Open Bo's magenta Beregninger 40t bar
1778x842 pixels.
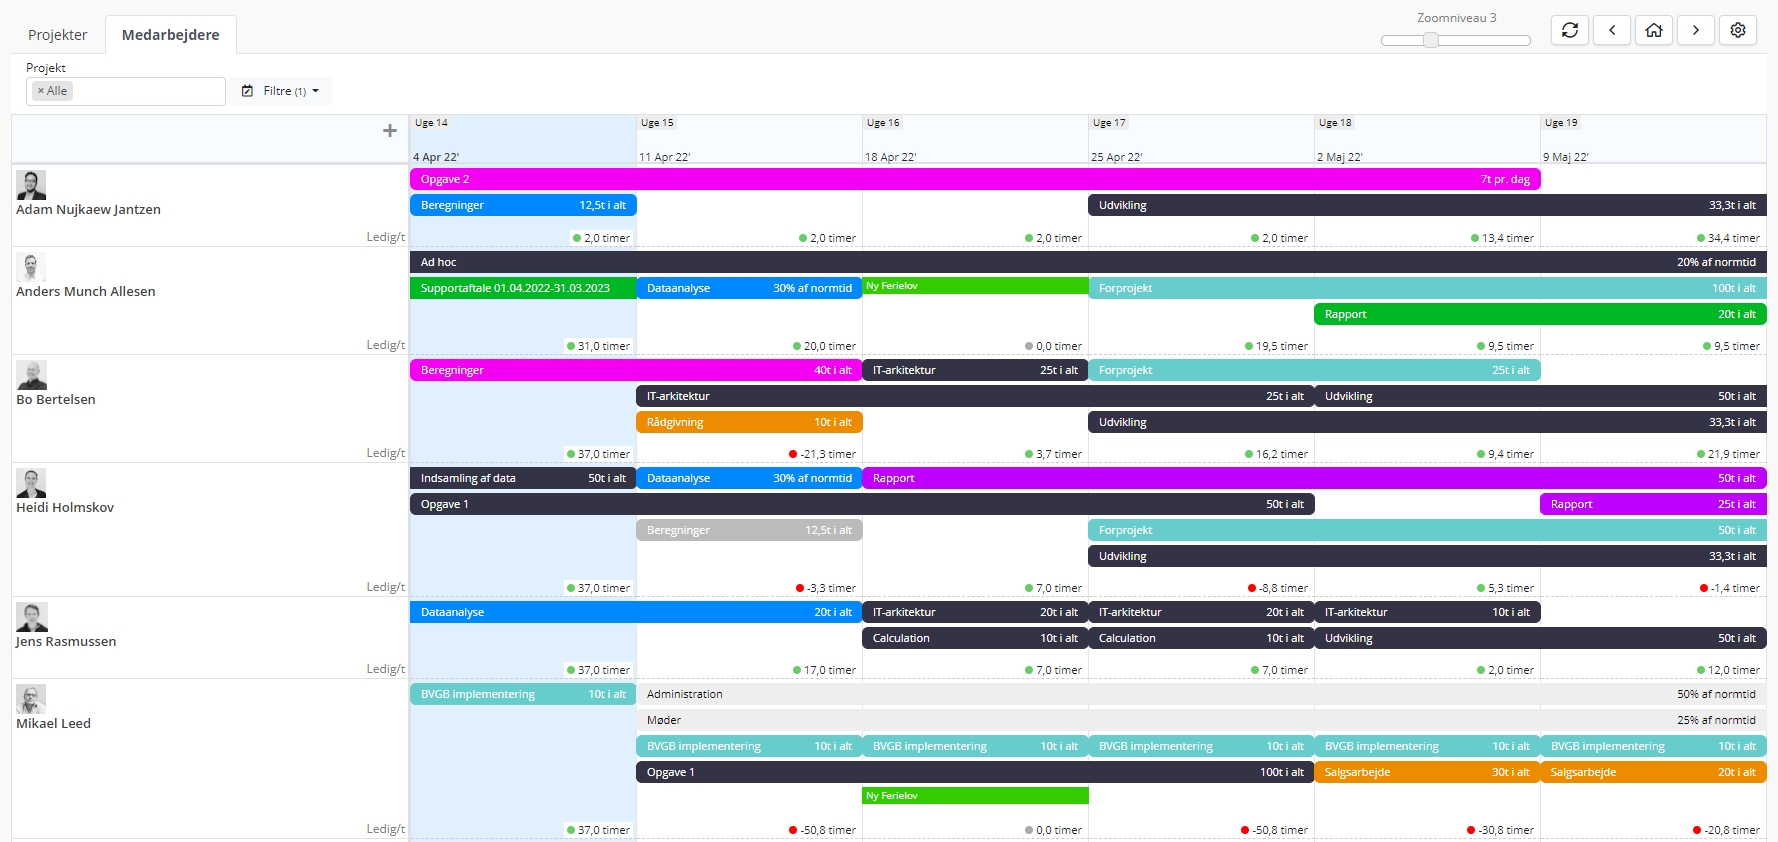(x=636, y=370)
